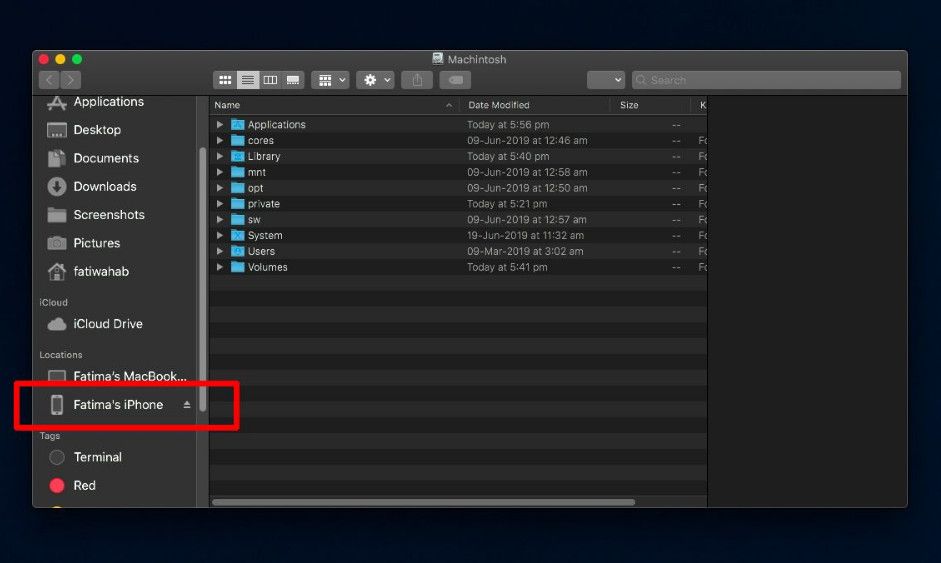Open Screenshots folder in the sidebar

click(x=109, y=215)
